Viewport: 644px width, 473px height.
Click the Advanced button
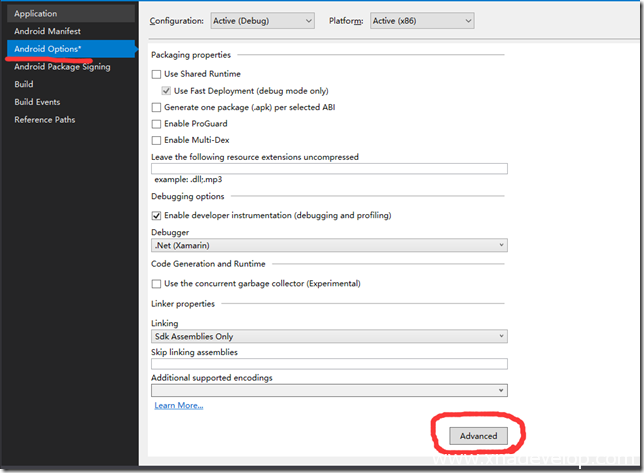tap(478, 436)
